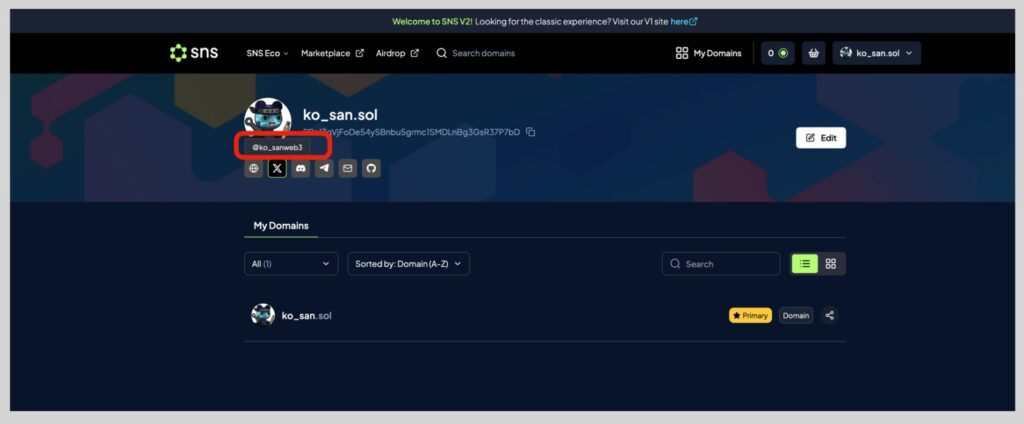Click the Edit profile button
Screen dimensions: 1024x424
pos(821,138)
